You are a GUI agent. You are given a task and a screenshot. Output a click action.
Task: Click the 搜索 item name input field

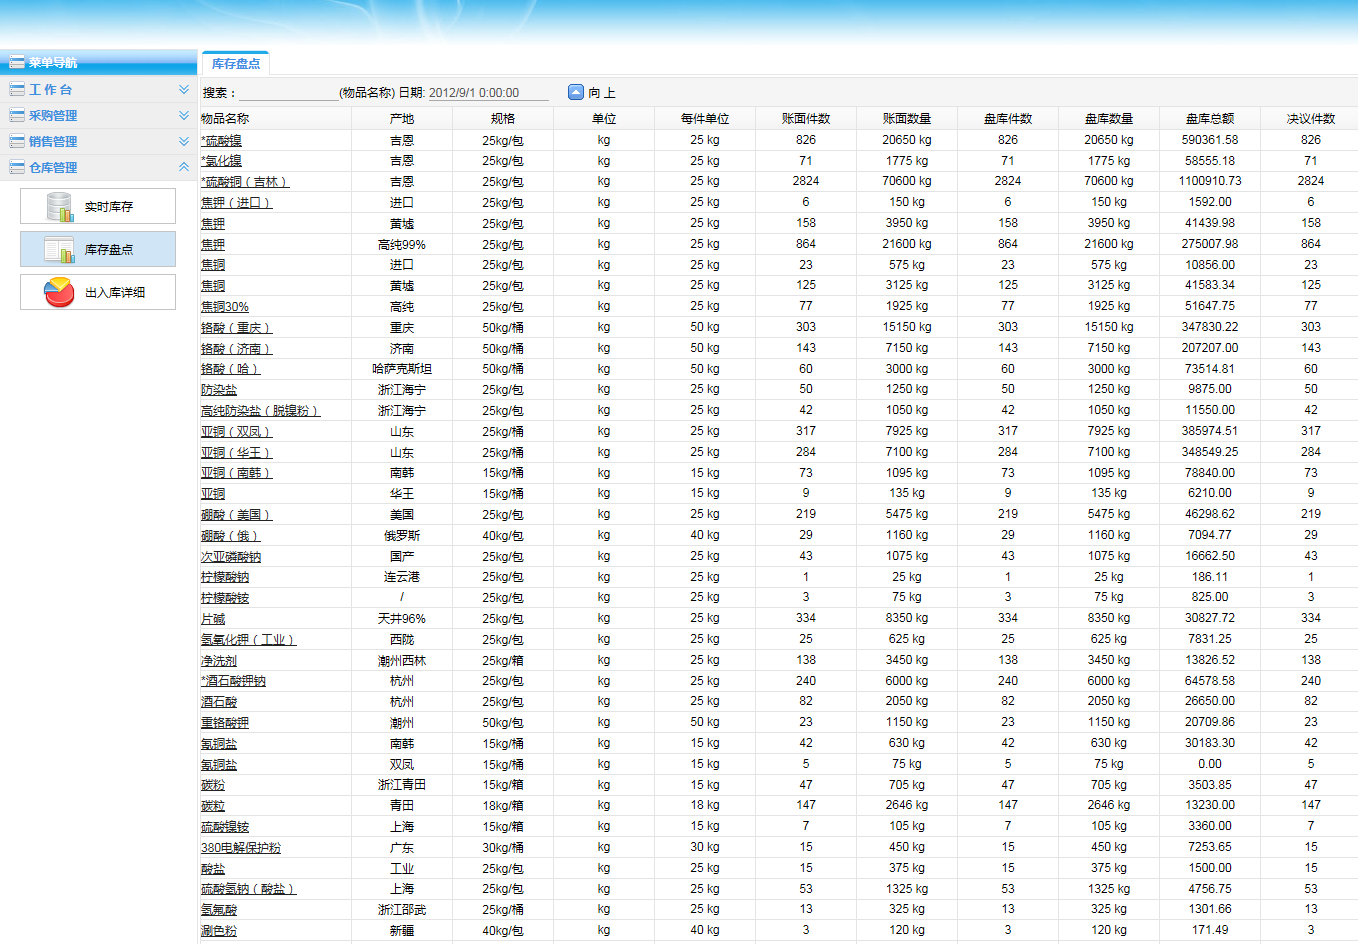(288, 93)
